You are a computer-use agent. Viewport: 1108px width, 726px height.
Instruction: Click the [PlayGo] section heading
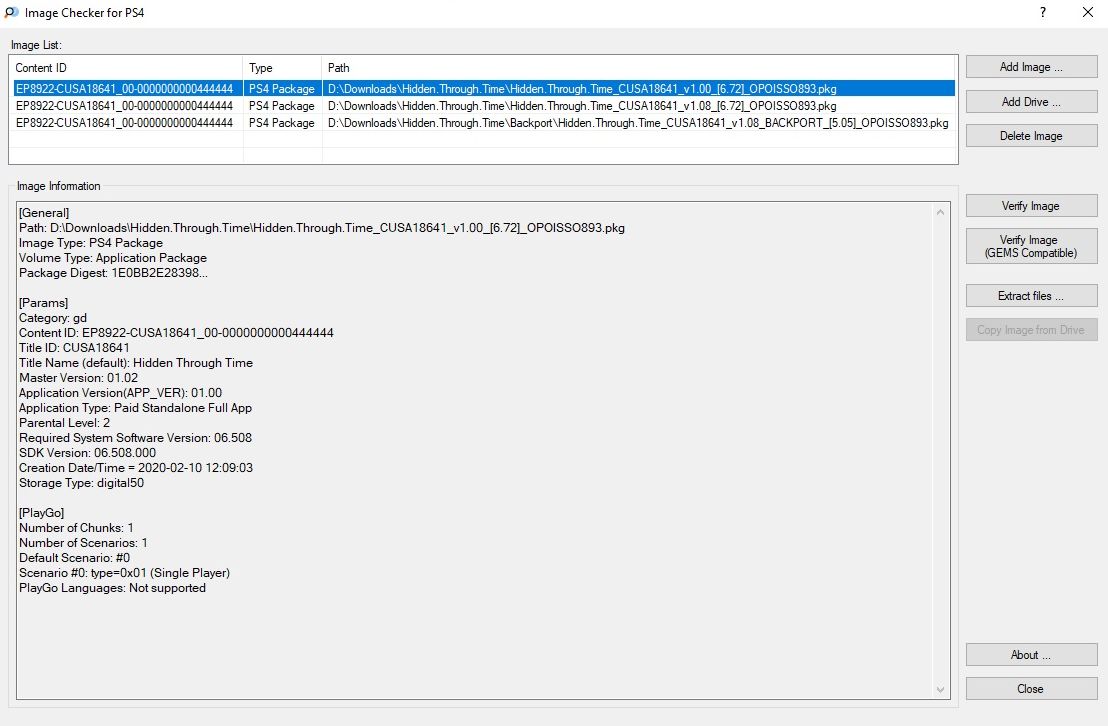coord(41,513)
